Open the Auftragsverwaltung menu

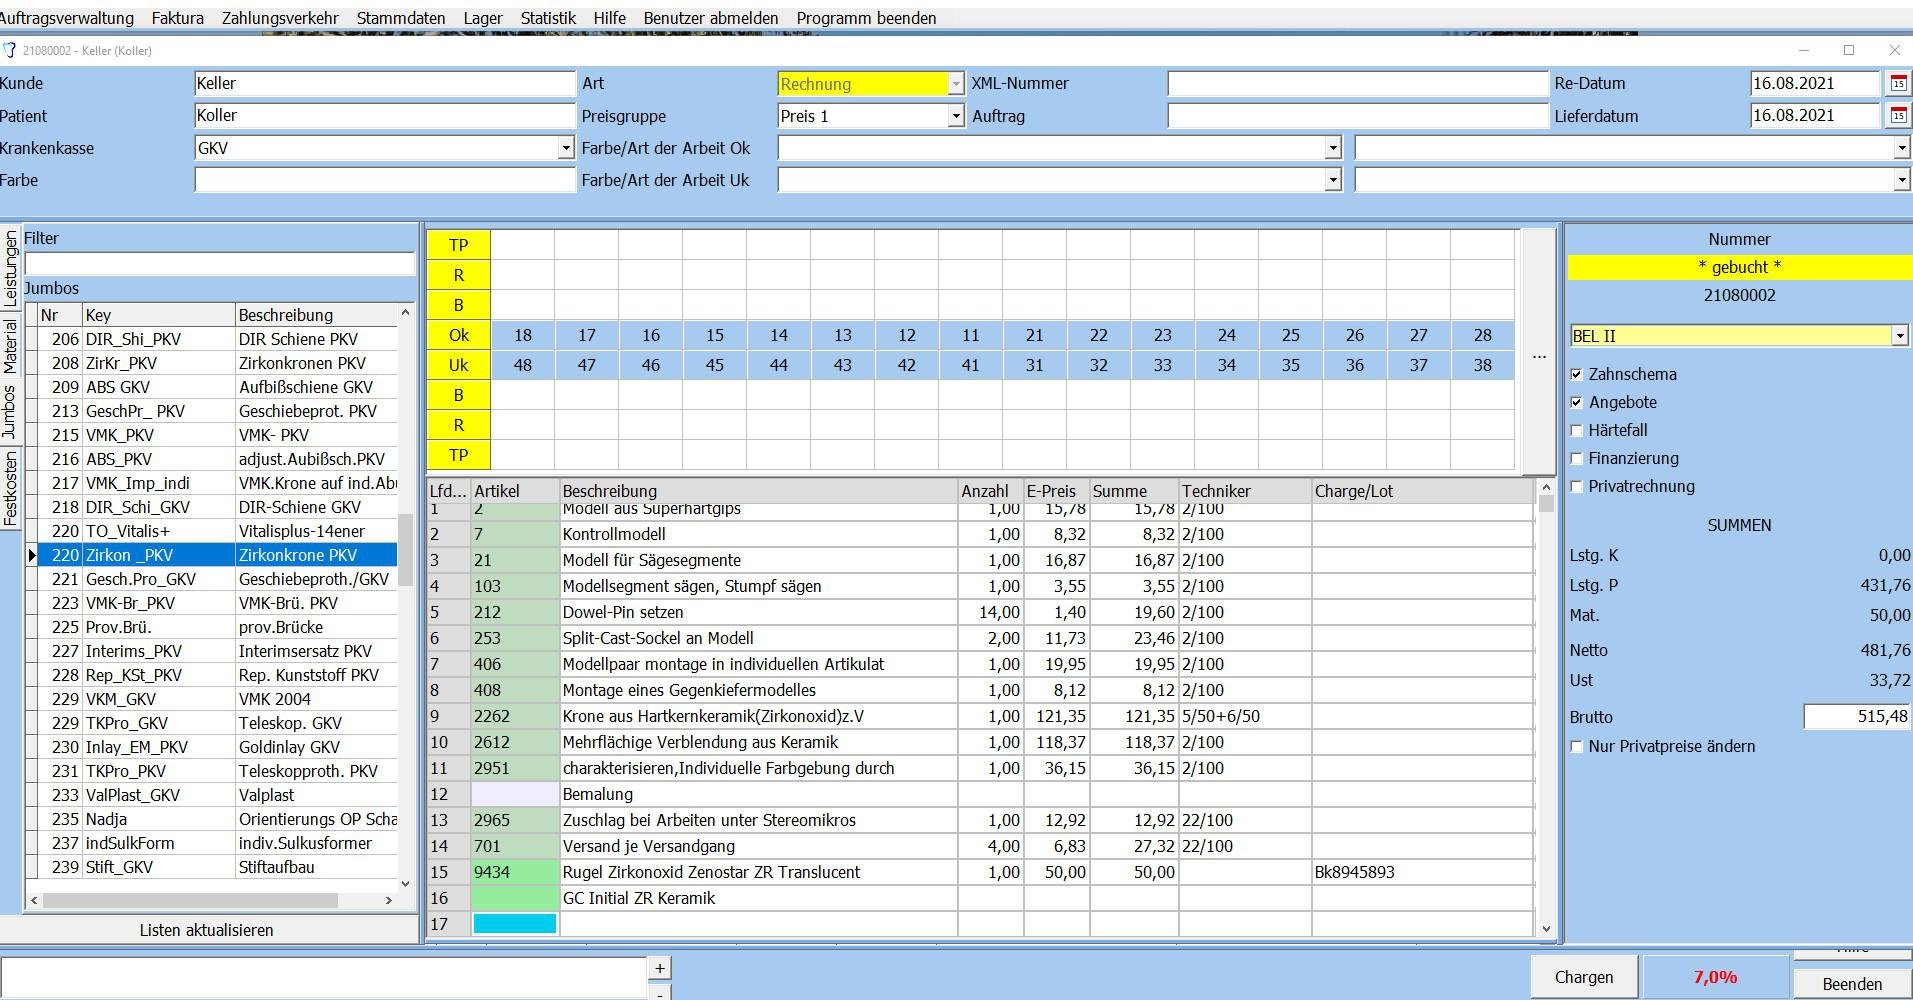(x=67, y=18)
